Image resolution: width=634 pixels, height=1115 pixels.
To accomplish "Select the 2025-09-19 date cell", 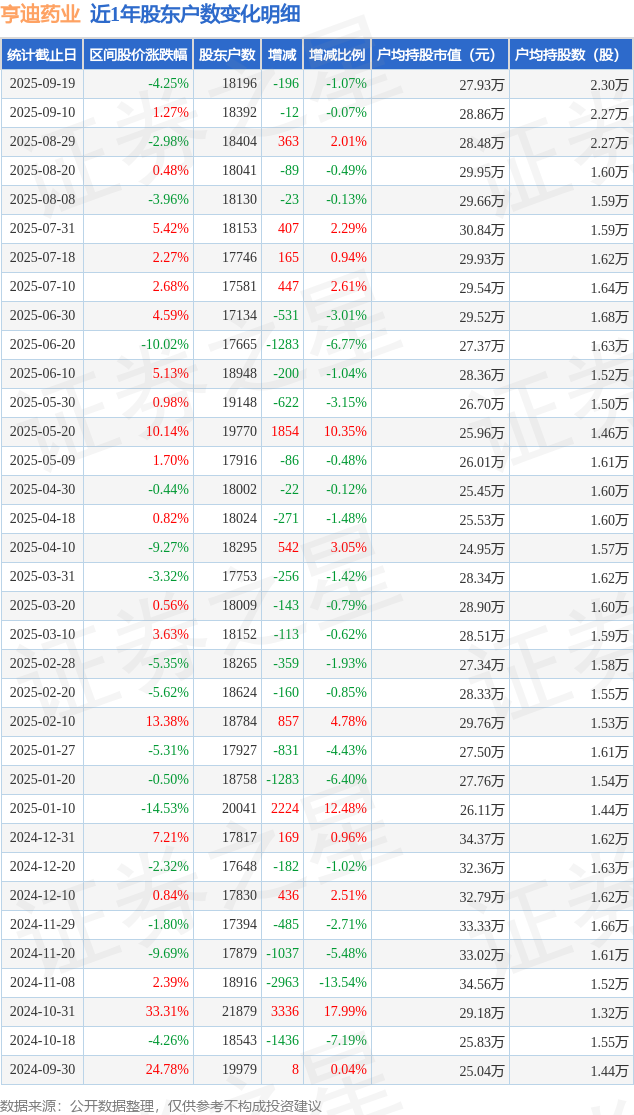I will [42, 84].
